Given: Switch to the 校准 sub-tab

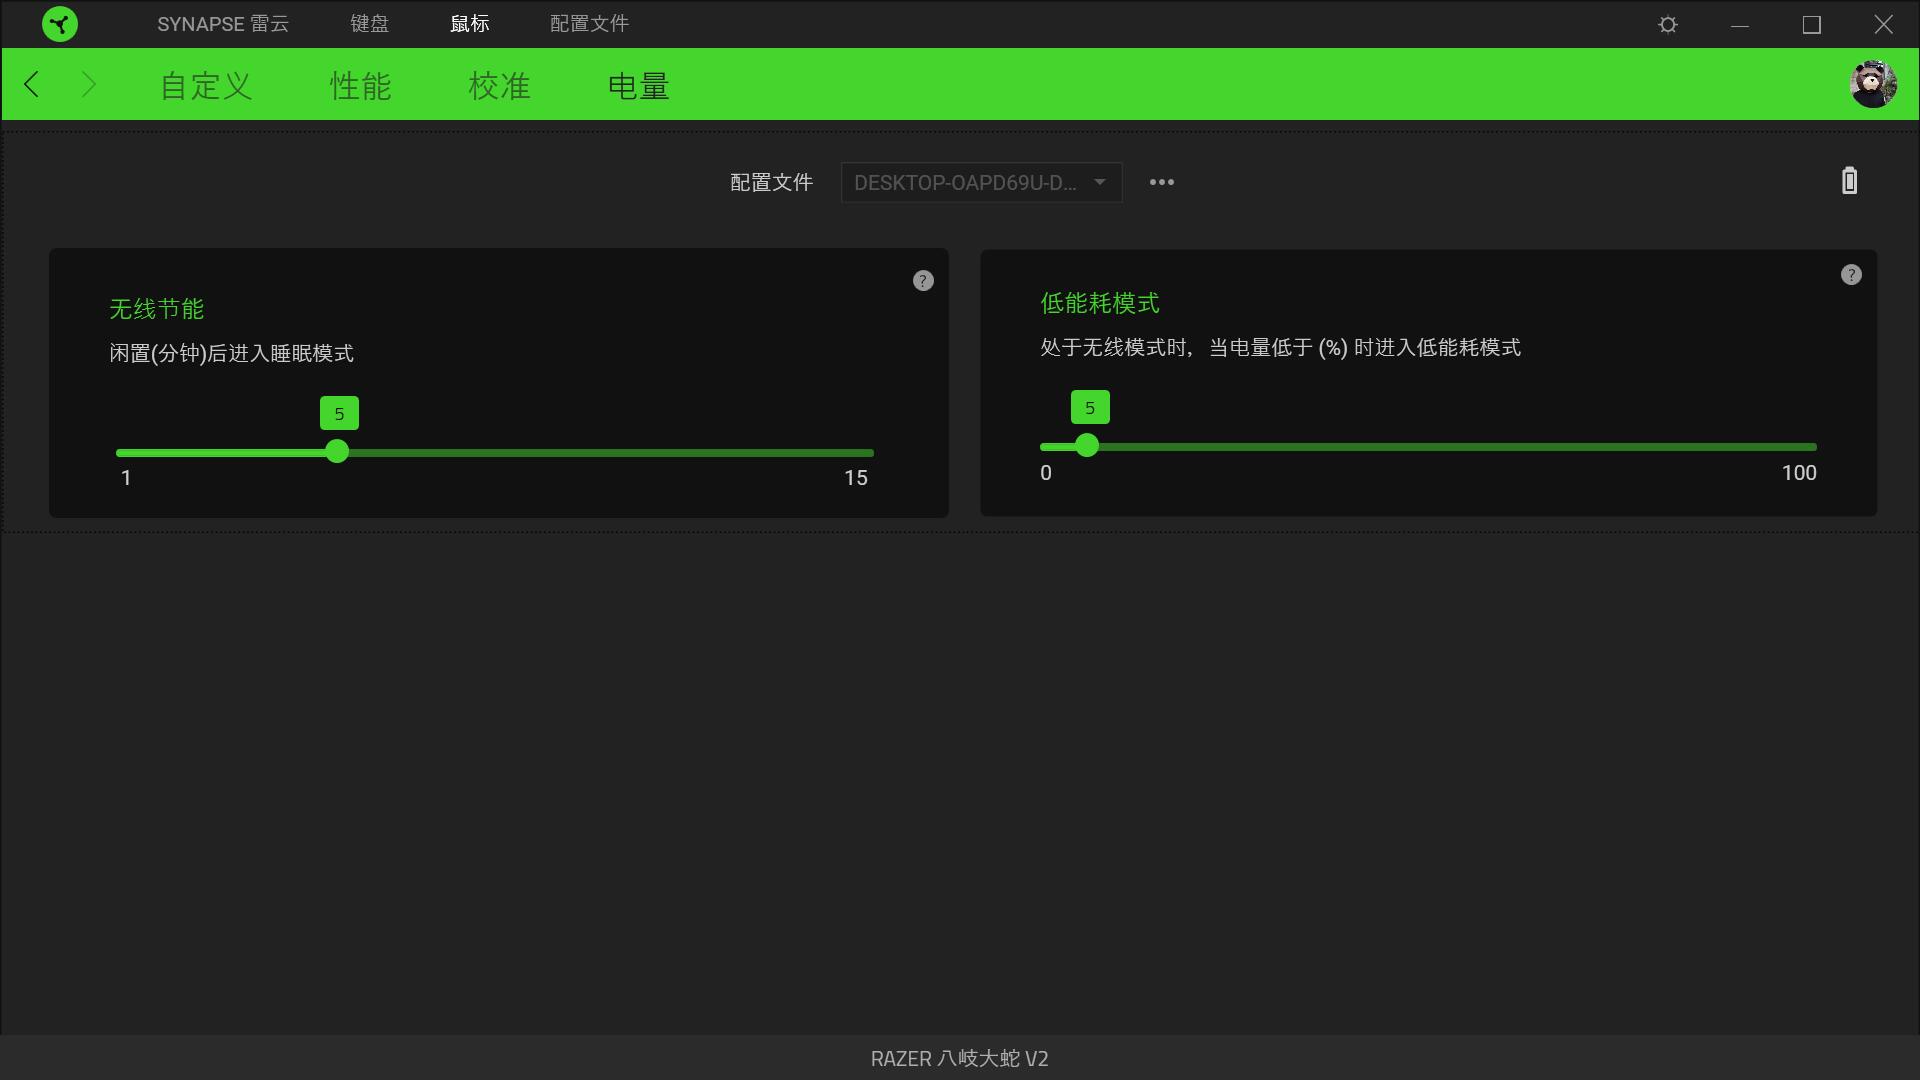Looking at the screenshot, I should pos(499,86).
